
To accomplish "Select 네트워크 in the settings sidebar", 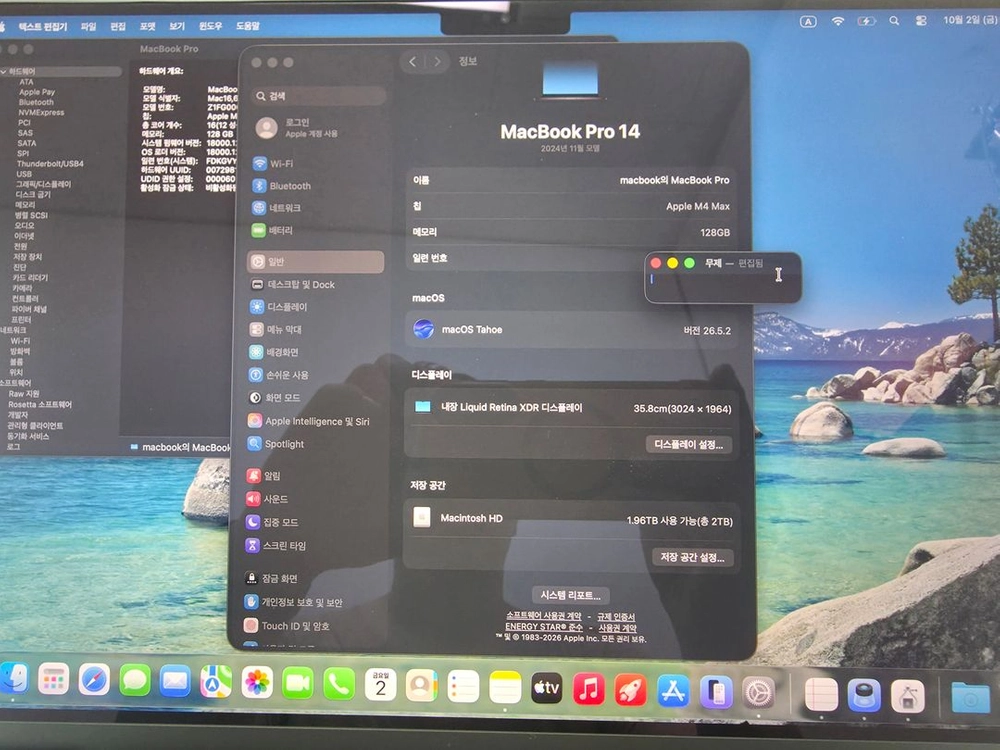I will [276, 208].
